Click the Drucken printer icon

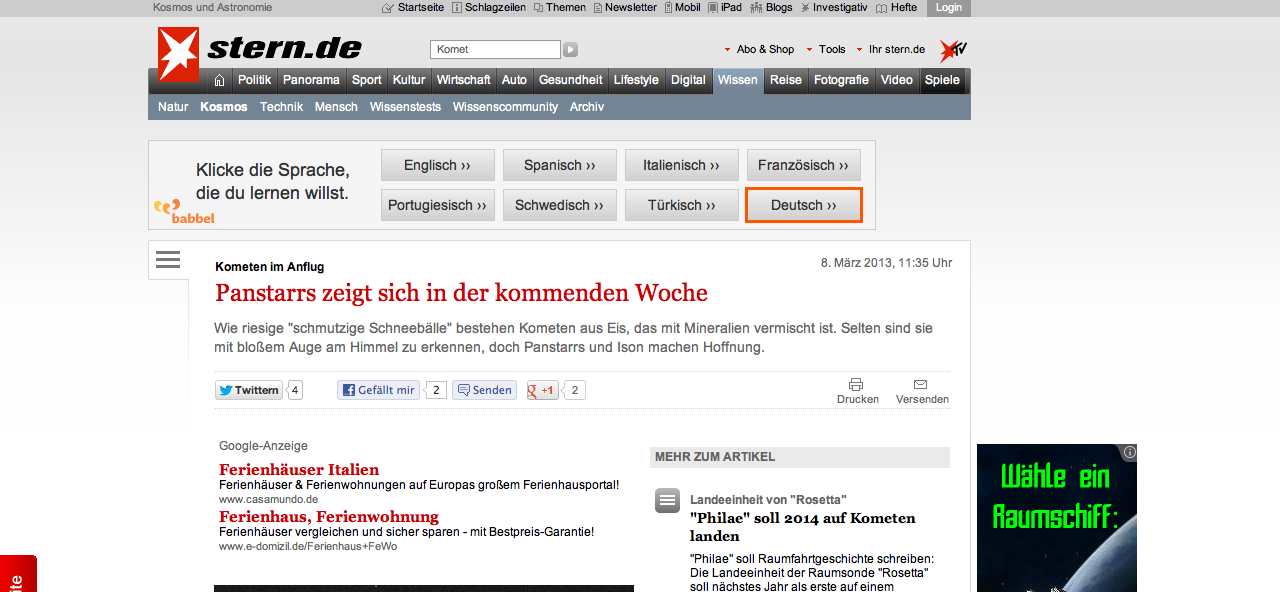pos(856,385)
